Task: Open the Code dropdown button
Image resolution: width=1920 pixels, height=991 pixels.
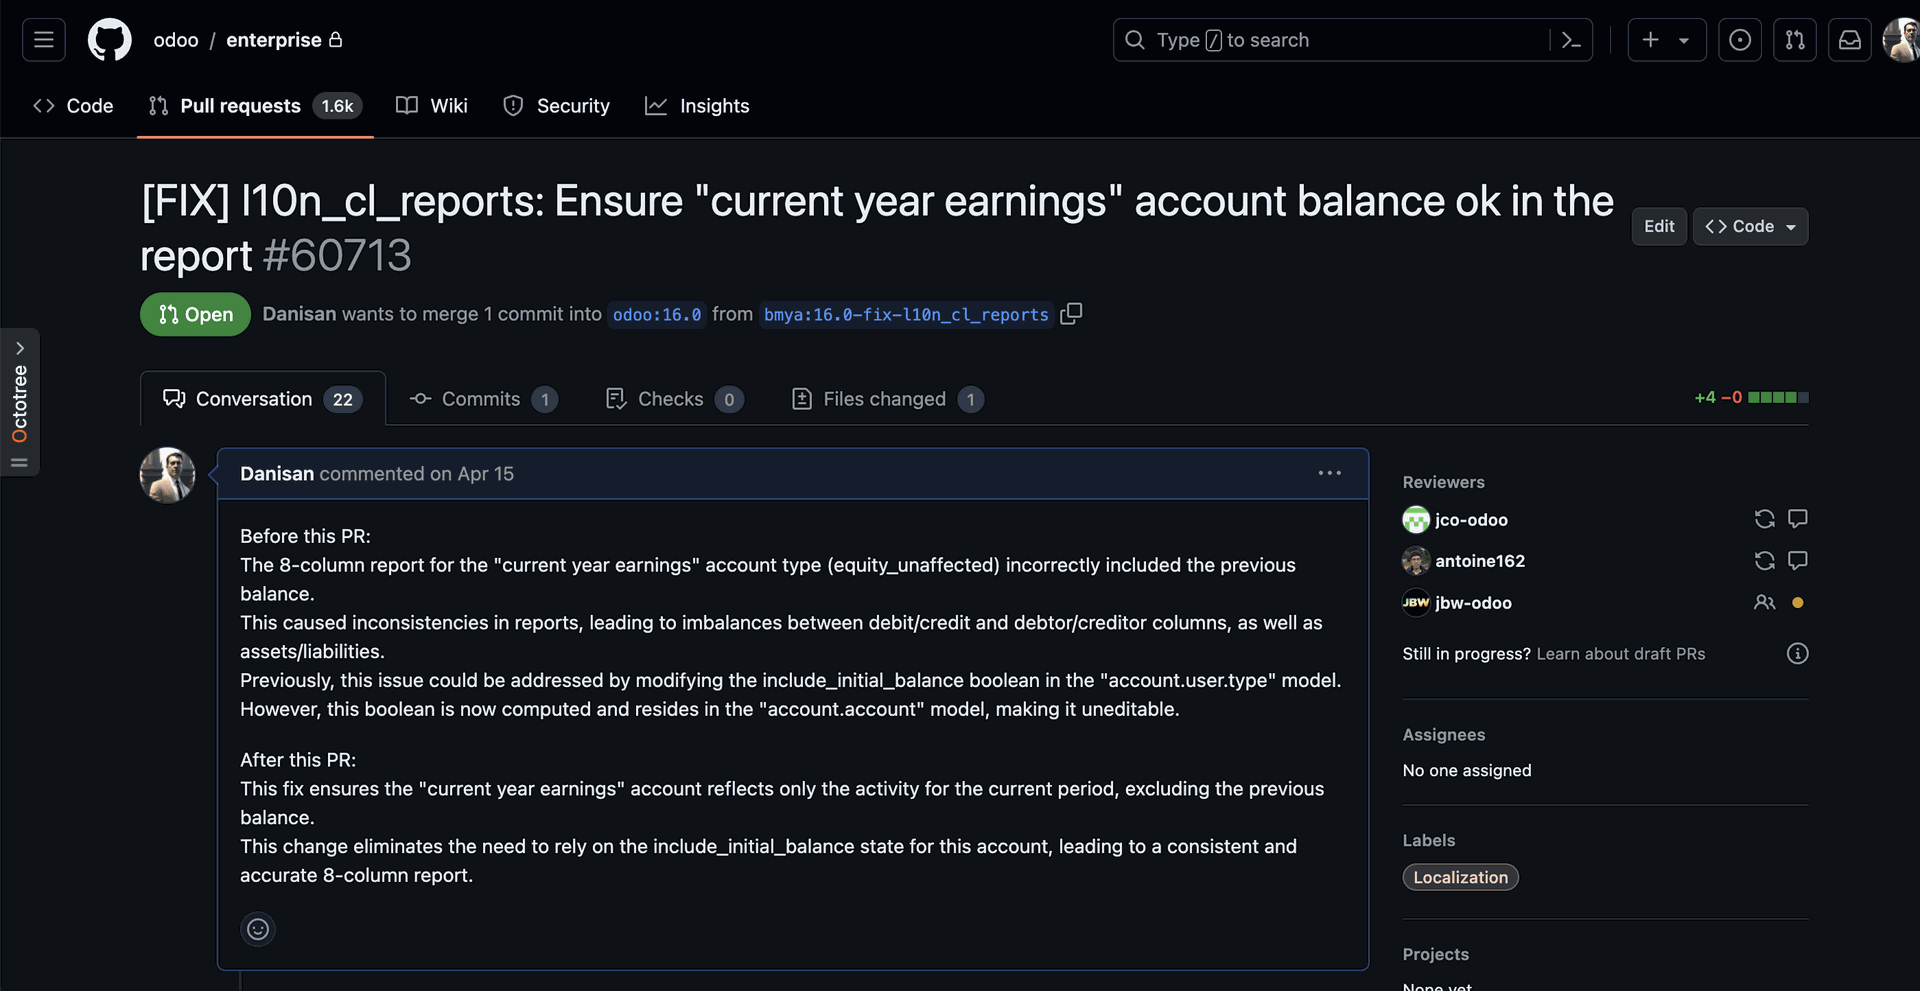Action: coord(1750,227)
